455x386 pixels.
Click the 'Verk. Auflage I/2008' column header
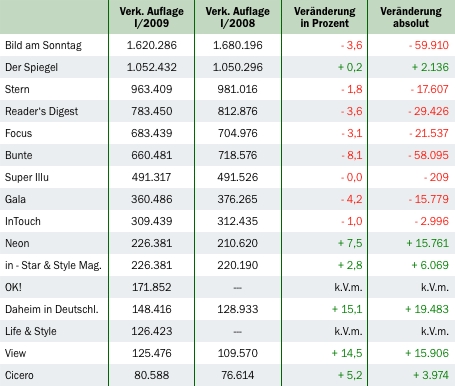[x=238, y=17]
